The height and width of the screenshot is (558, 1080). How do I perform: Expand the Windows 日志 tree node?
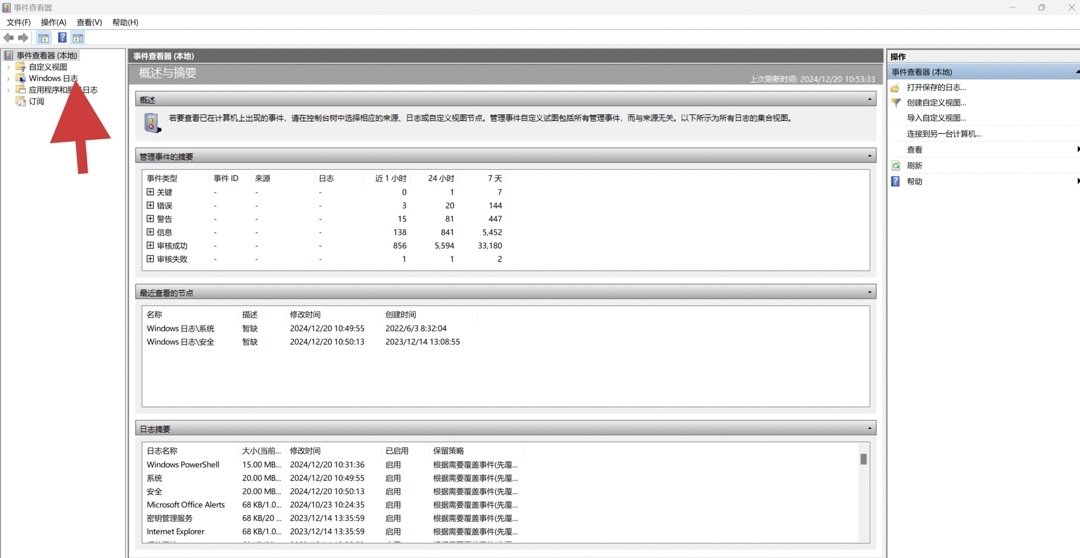(9, 78)
